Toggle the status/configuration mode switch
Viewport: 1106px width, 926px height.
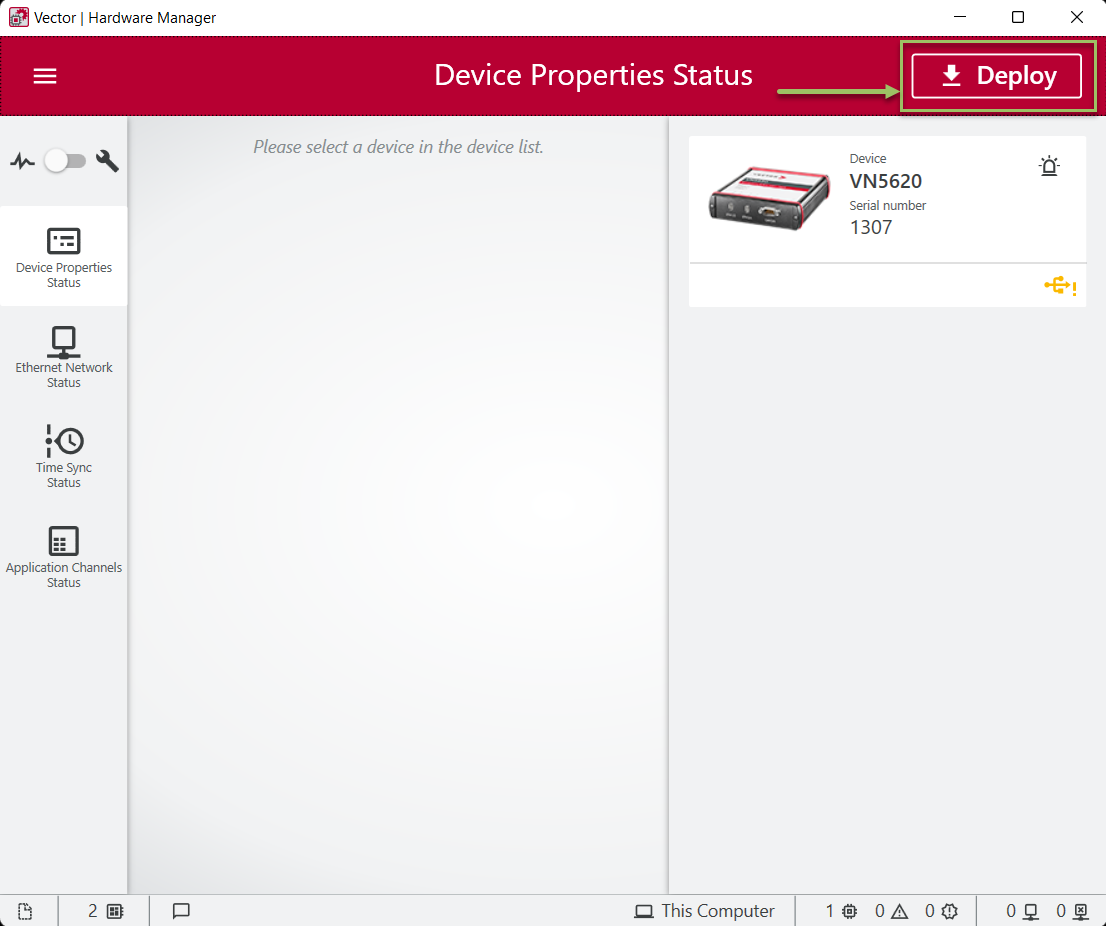(x=64, y=161)
